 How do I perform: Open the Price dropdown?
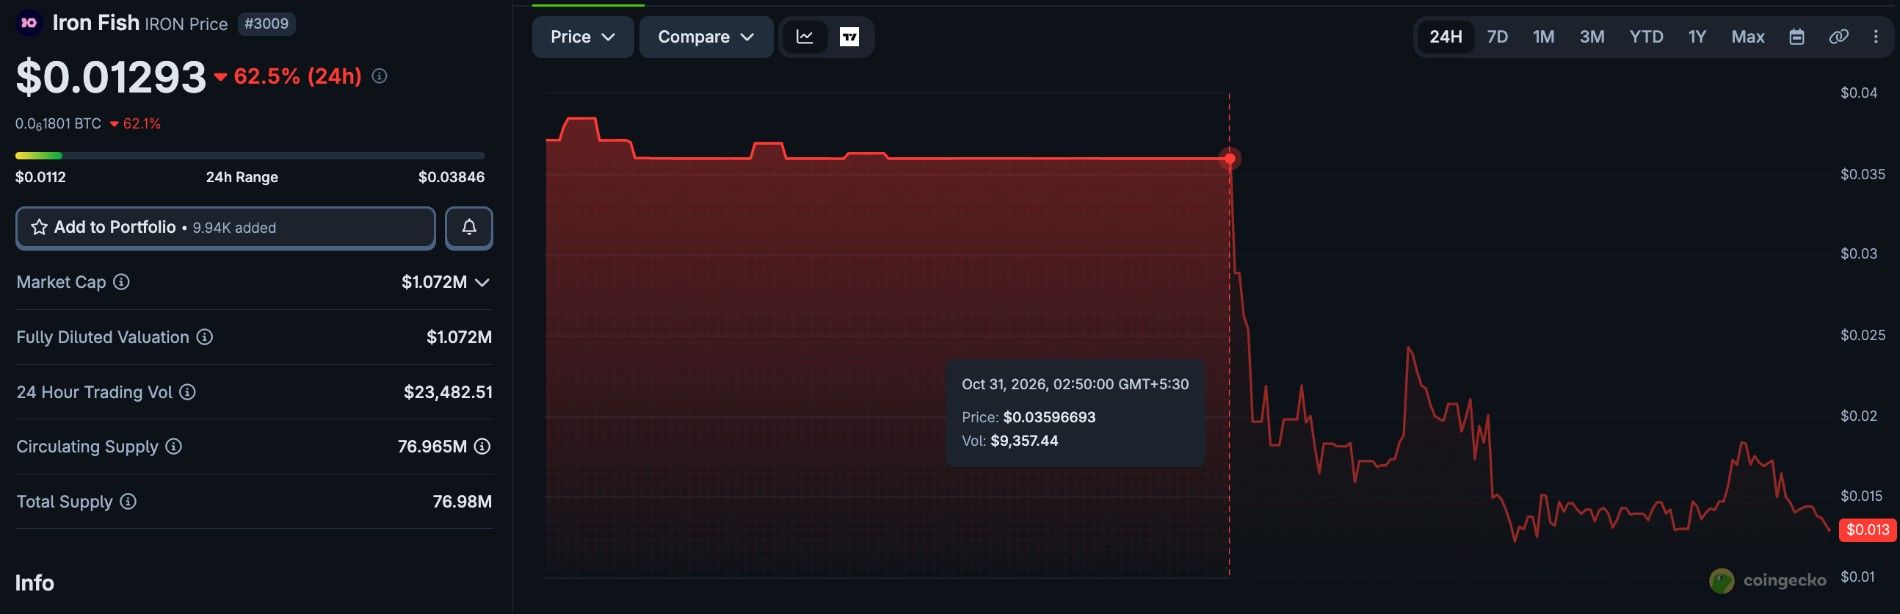582,37
